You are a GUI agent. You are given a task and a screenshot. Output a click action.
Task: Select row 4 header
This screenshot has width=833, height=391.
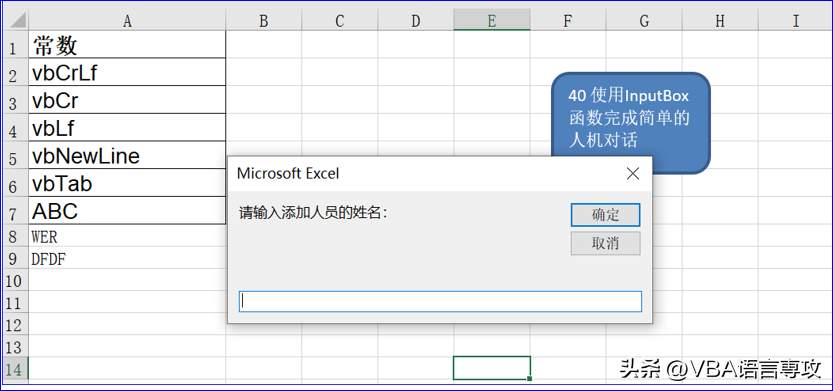(x=14, y=128)
